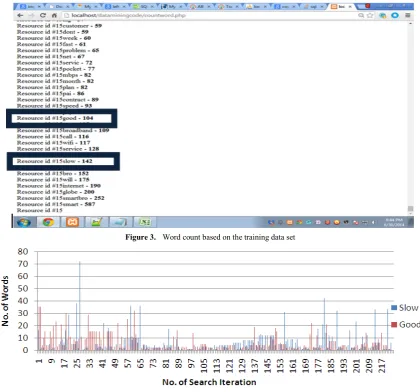This screenshot has width=420, height=392.
Task: Select the row 'internet - 190'
Action: 59,186
